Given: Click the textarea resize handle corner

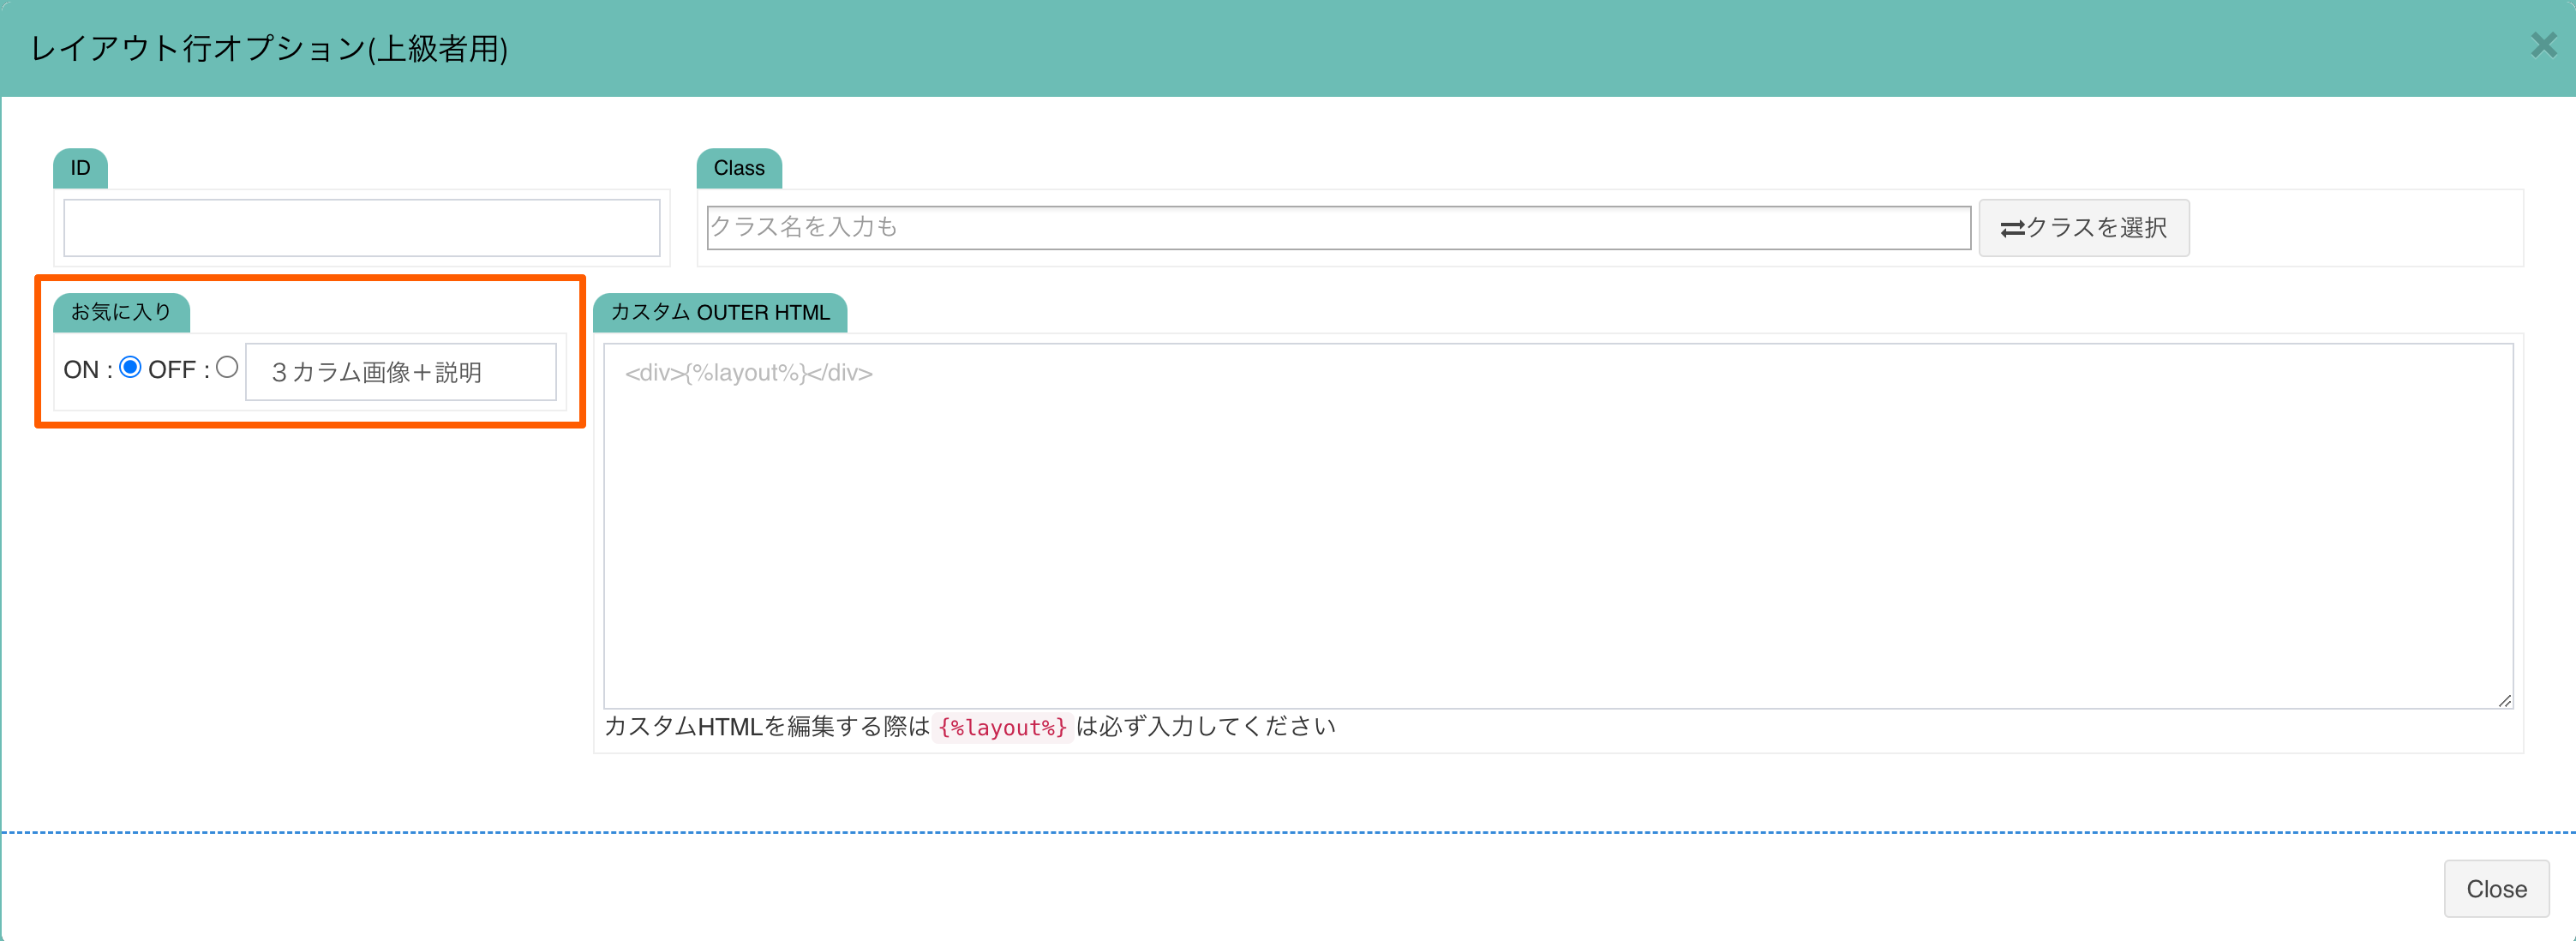Looking at the screenshot, I should pos(2504,700).
